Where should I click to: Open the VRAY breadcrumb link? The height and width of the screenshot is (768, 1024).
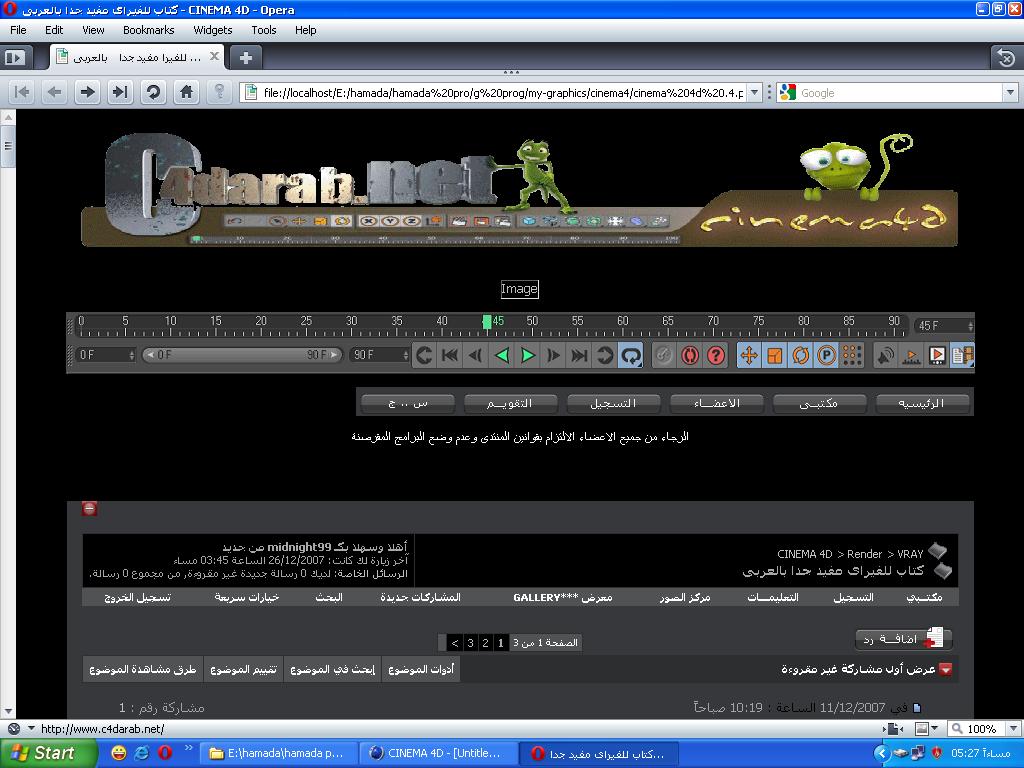point(910,554)
